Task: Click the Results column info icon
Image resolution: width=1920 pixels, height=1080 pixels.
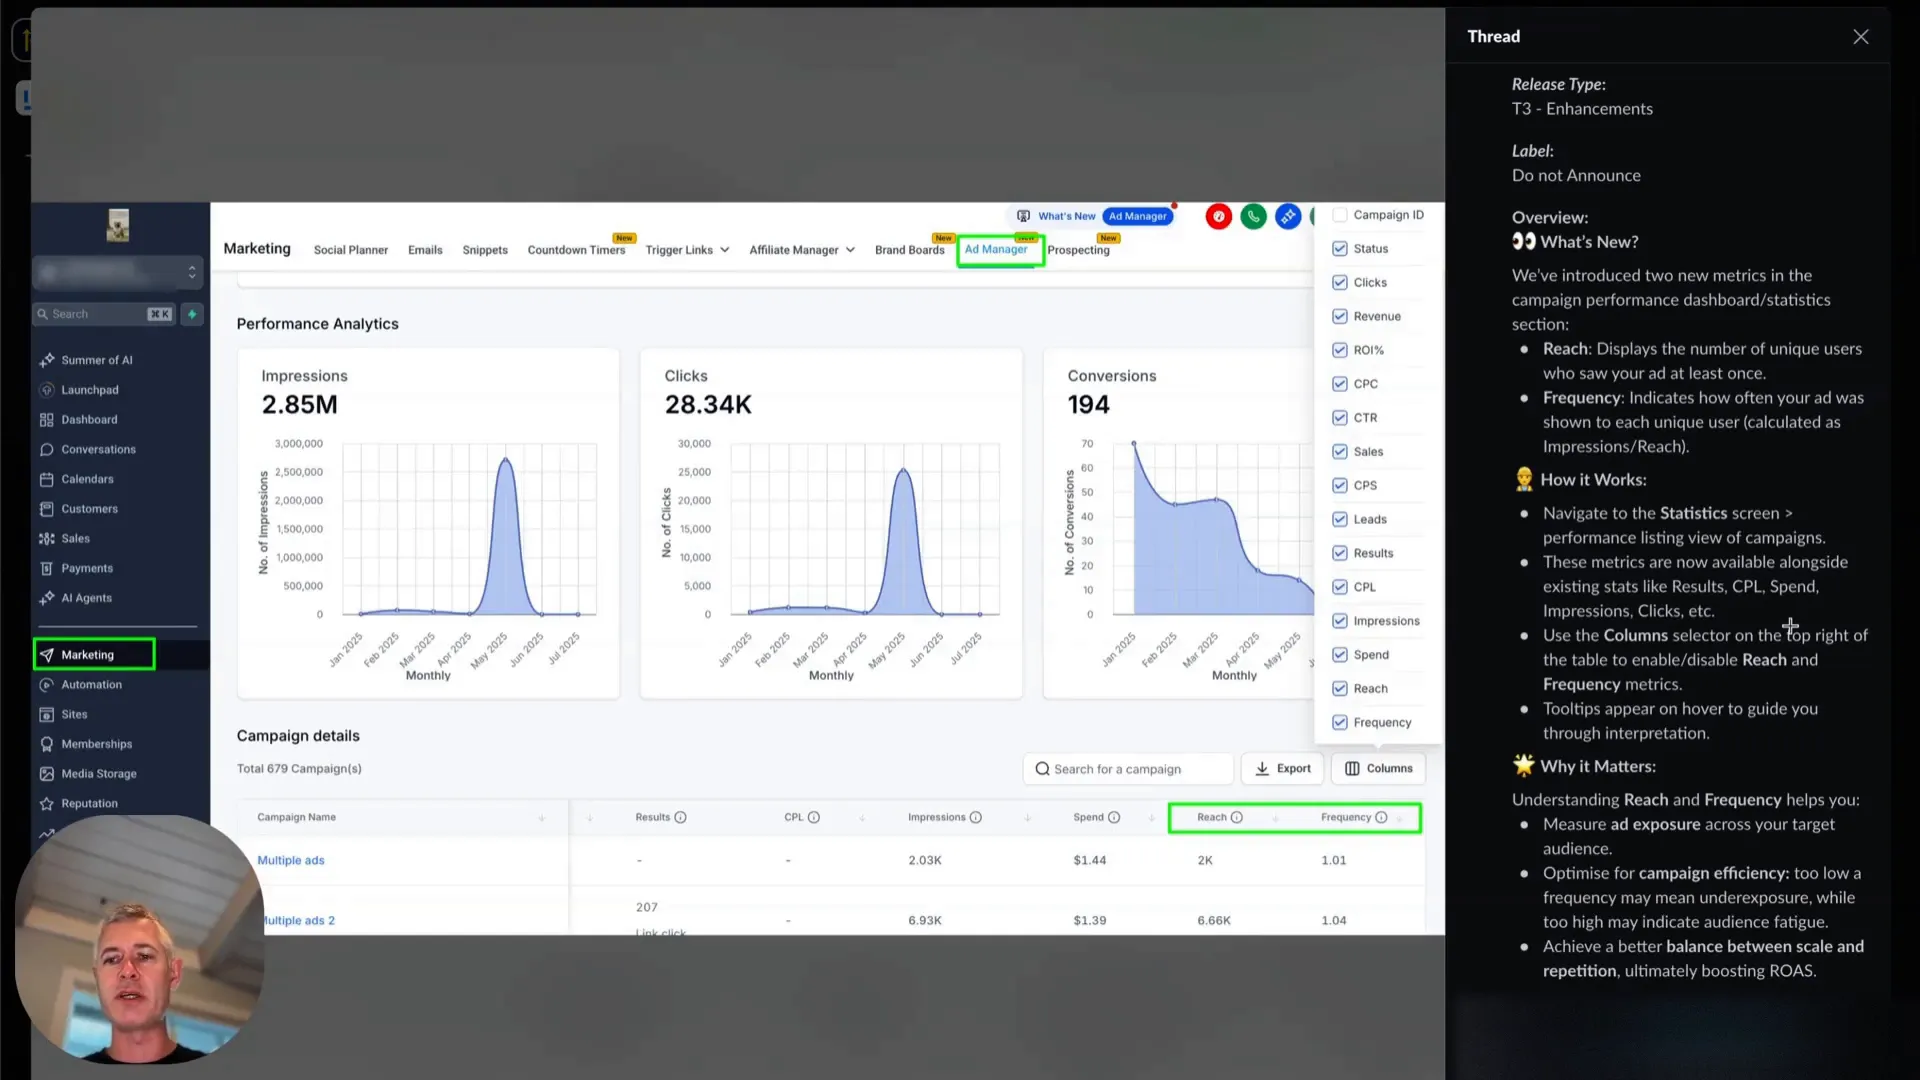Action: pos(680,818)
